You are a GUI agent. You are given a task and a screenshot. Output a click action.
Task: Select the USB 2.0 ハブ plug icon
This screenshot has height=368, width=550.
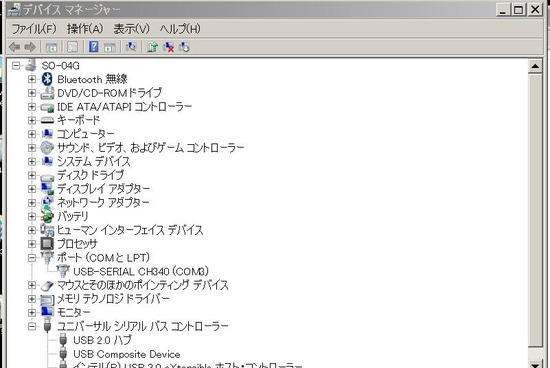(63, 340)
